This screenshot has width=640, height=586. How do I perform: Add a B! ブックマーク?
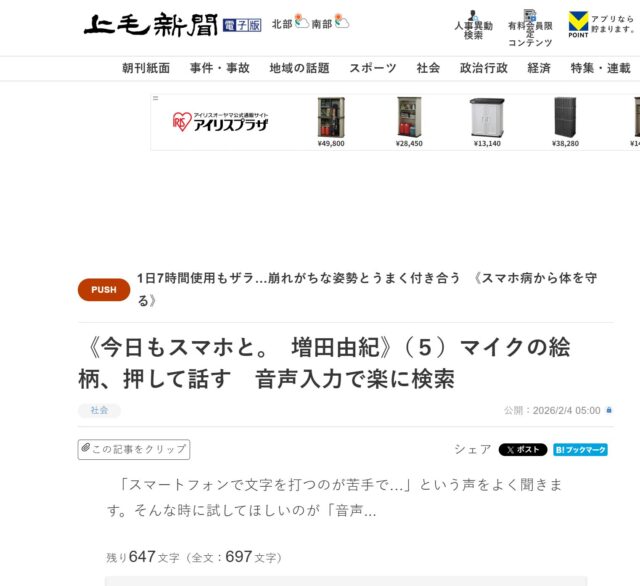click(580, 450)
